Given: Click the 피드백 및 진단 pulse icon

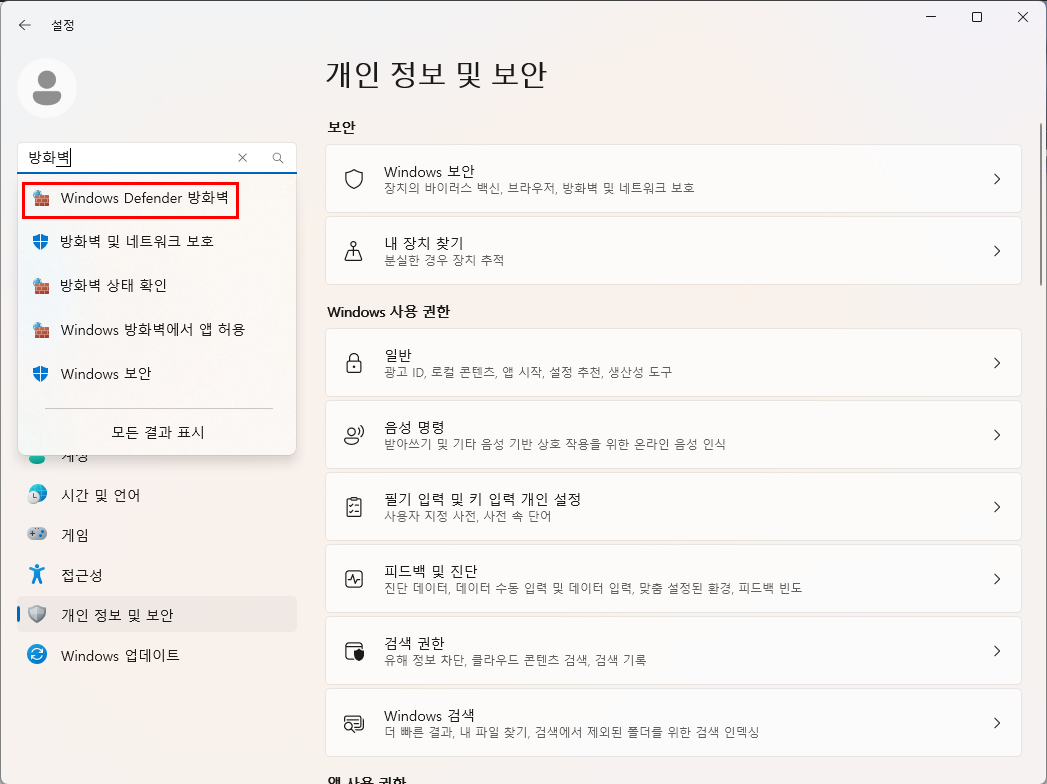Looking at the screenshot, I should (x=354, y=579).
